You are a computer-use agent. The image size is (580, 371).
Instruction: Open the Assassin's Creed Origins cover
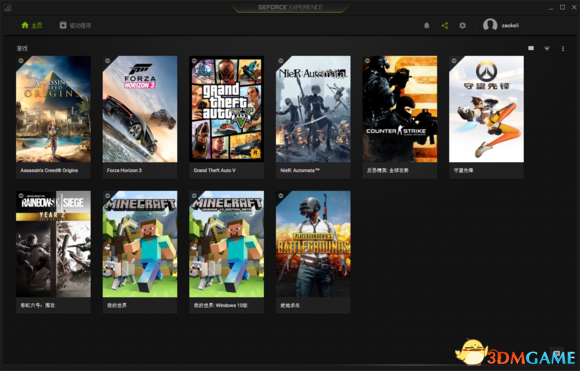coord(53,109)
